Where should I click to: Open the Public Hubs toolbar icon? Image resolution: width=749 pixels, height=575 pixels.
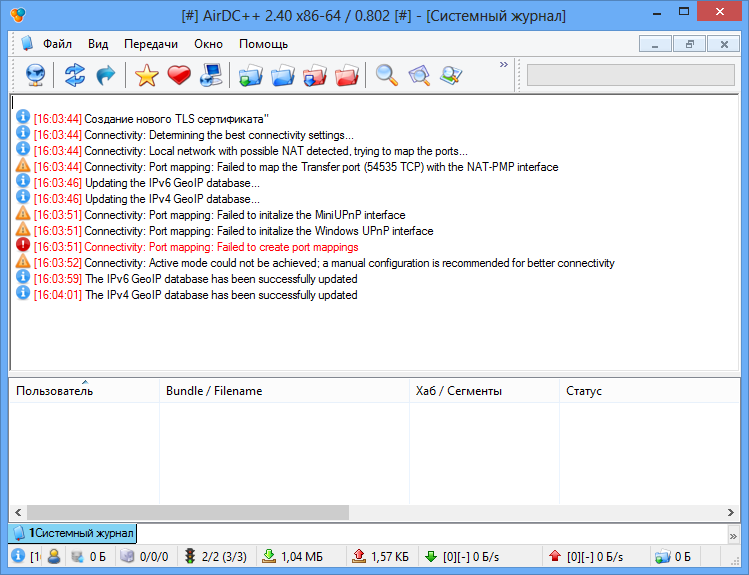(36, 75)
